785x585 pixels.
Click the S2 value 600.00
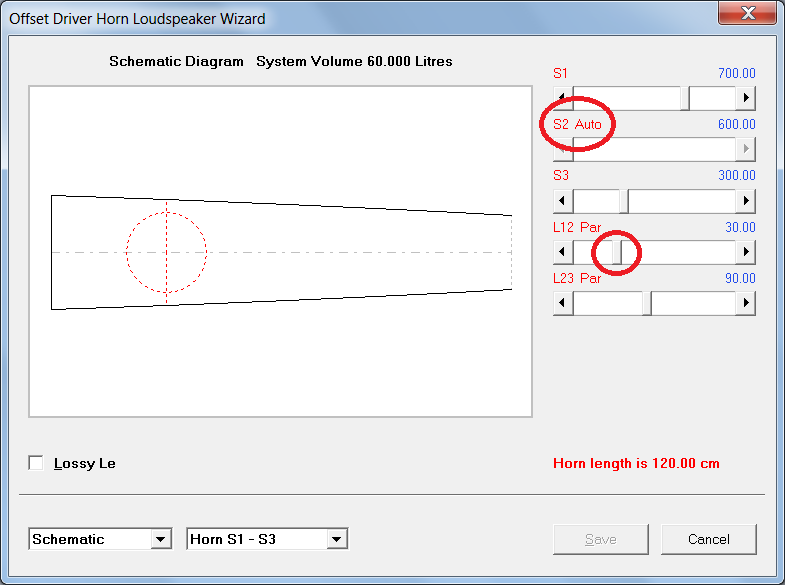tap(736, 124)
